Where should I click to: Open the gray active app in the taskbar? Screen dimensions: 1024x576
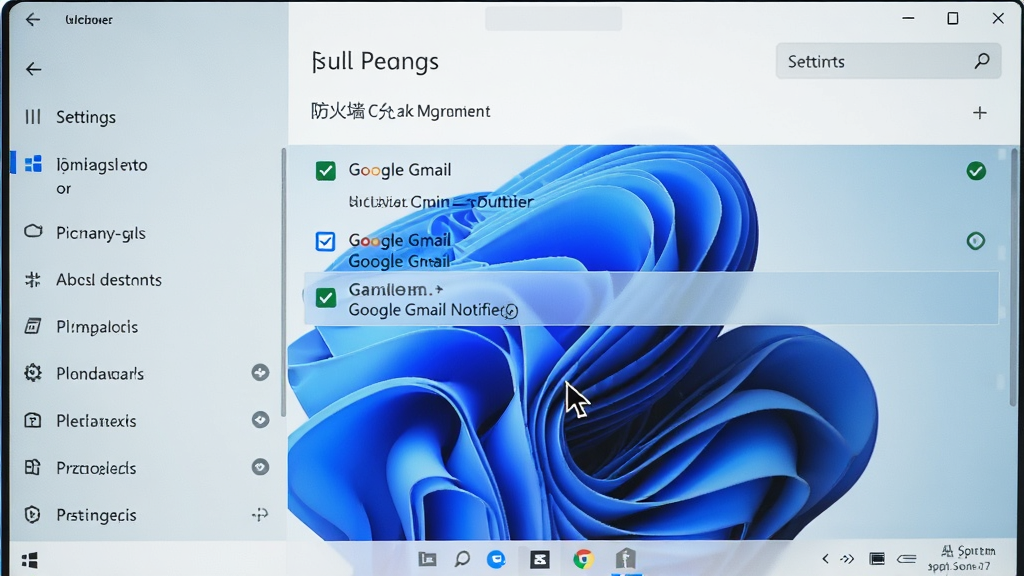point(626,558)
